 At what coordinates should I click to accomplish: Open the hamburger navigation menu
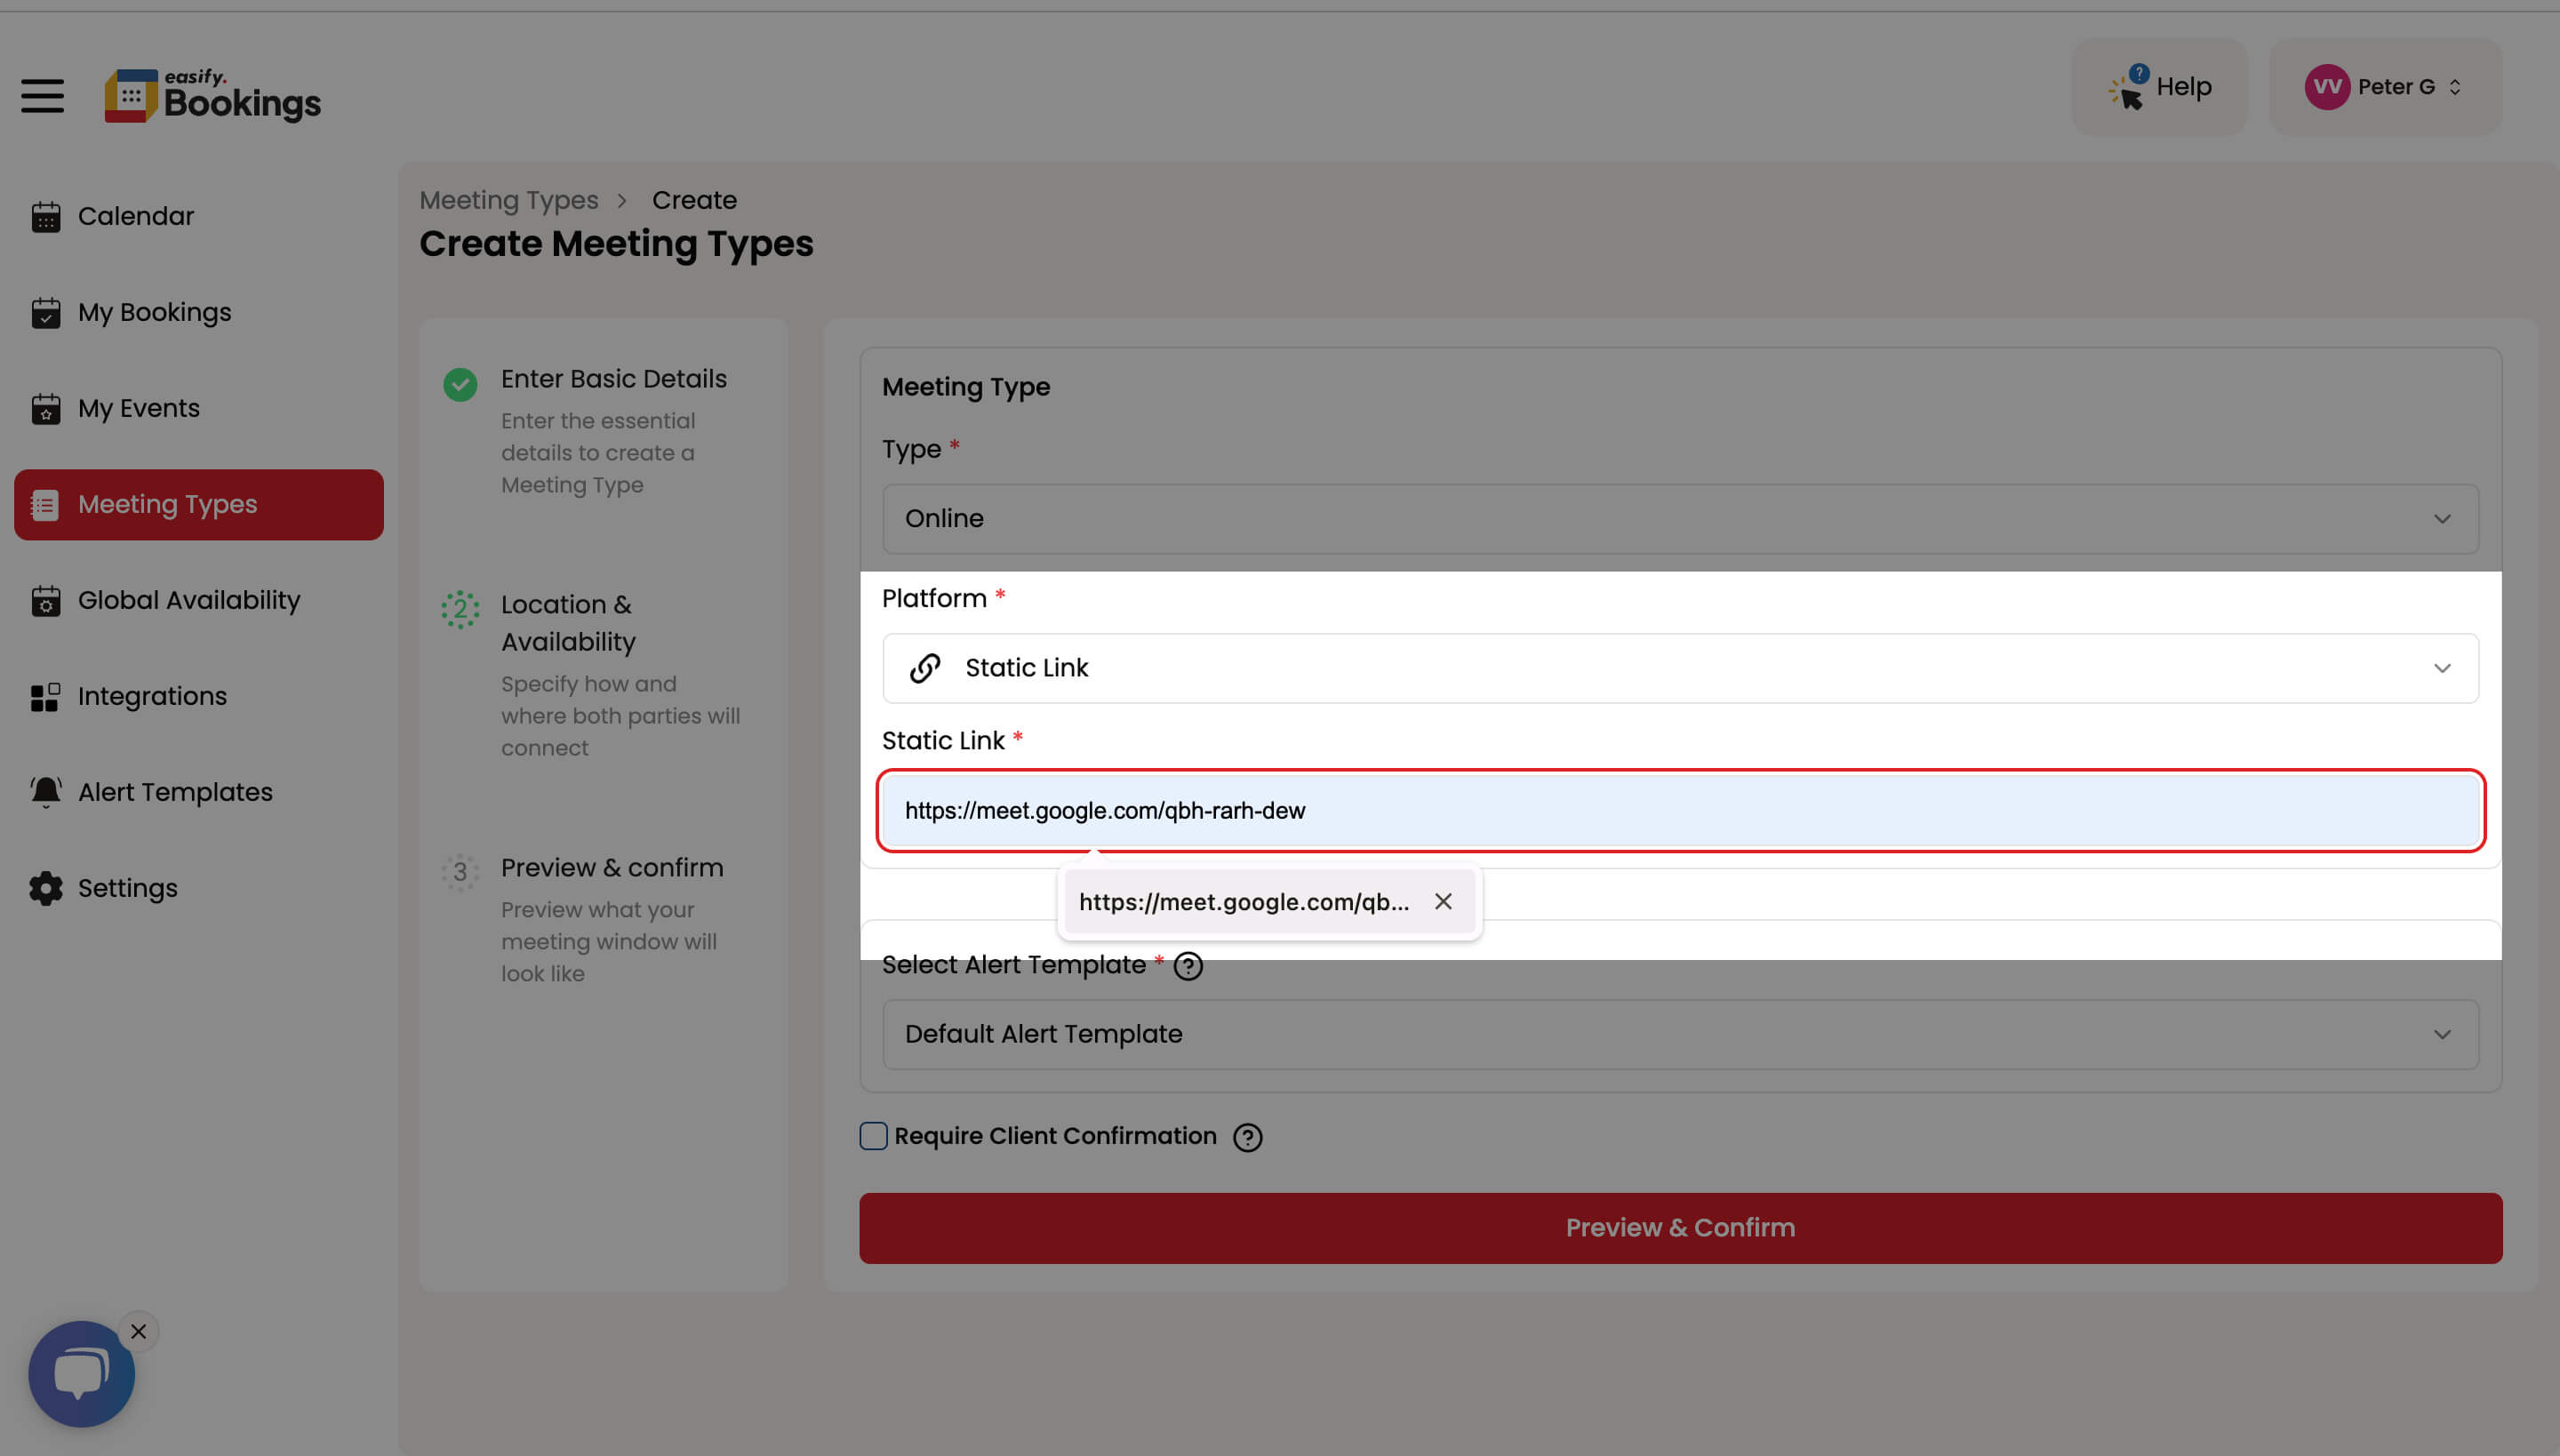(42, 96)
